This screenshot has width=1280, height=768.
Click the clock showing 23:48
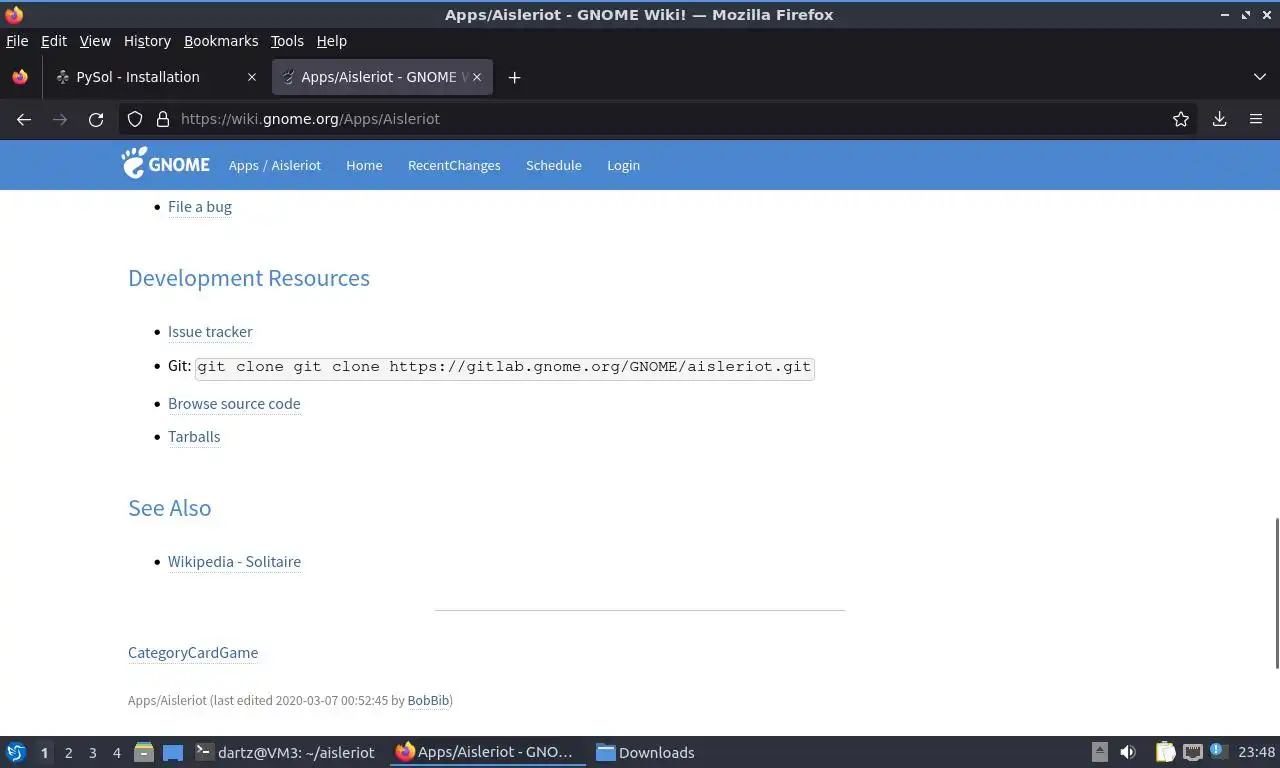point(1256,752)
